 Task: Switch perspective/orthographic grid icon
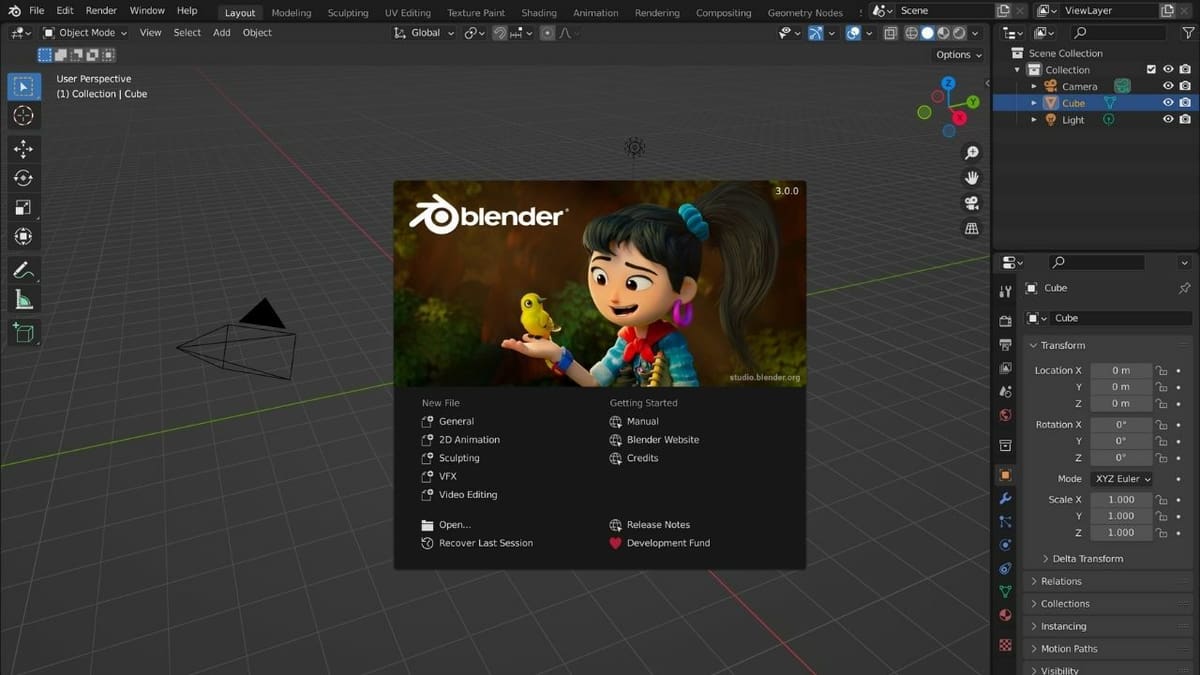tap(971, 228)
